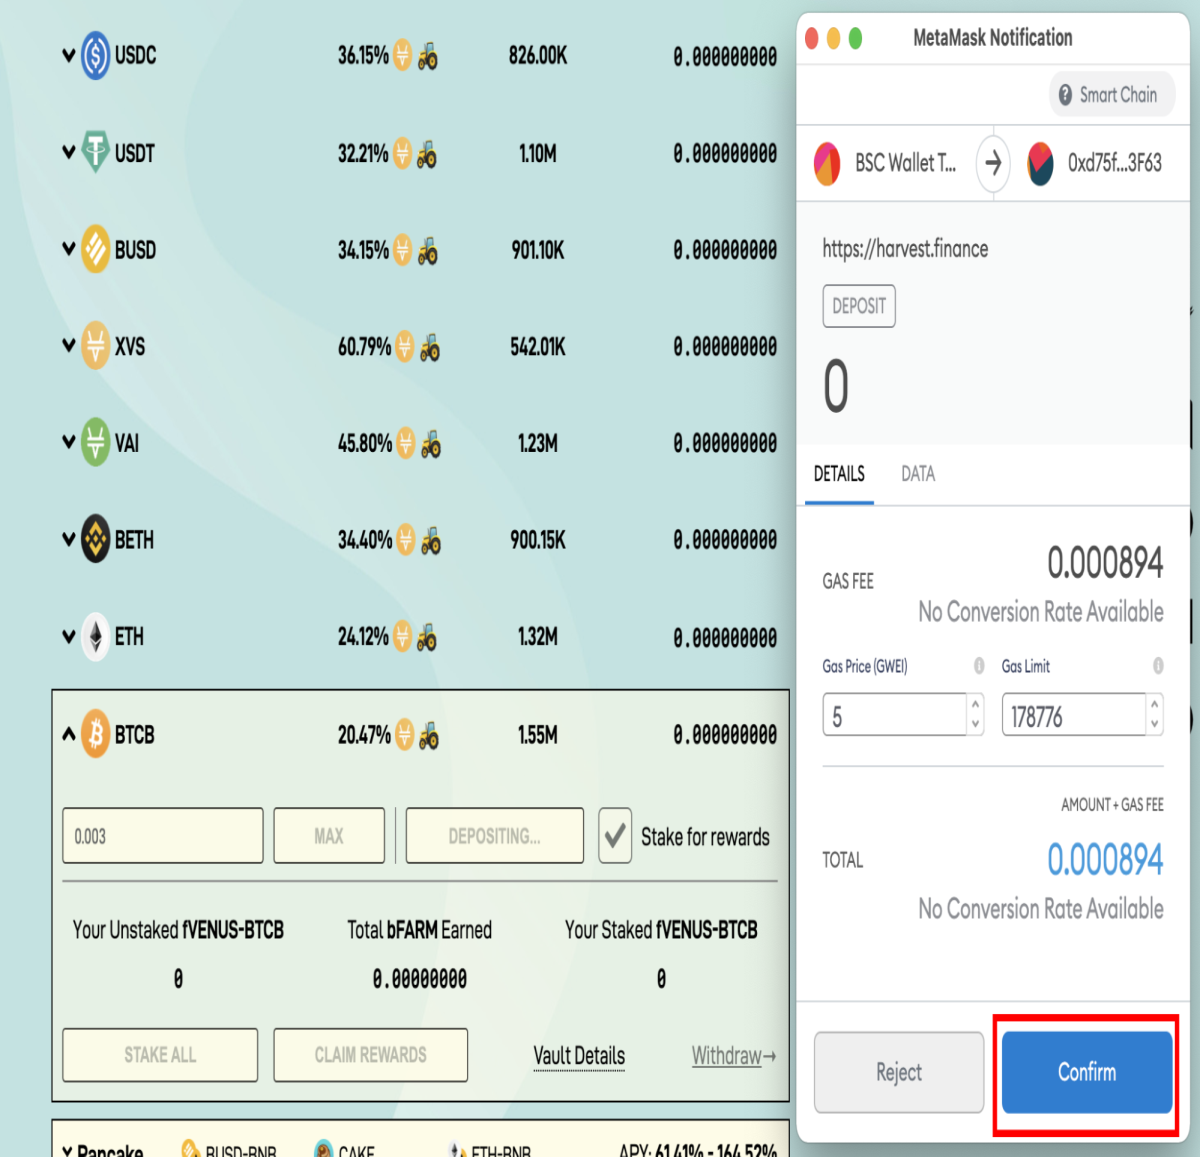Screen dimensions: 1200x1157
Task: Decrease Gas Limit with down stepper arrow
Action: point(1155,725)
